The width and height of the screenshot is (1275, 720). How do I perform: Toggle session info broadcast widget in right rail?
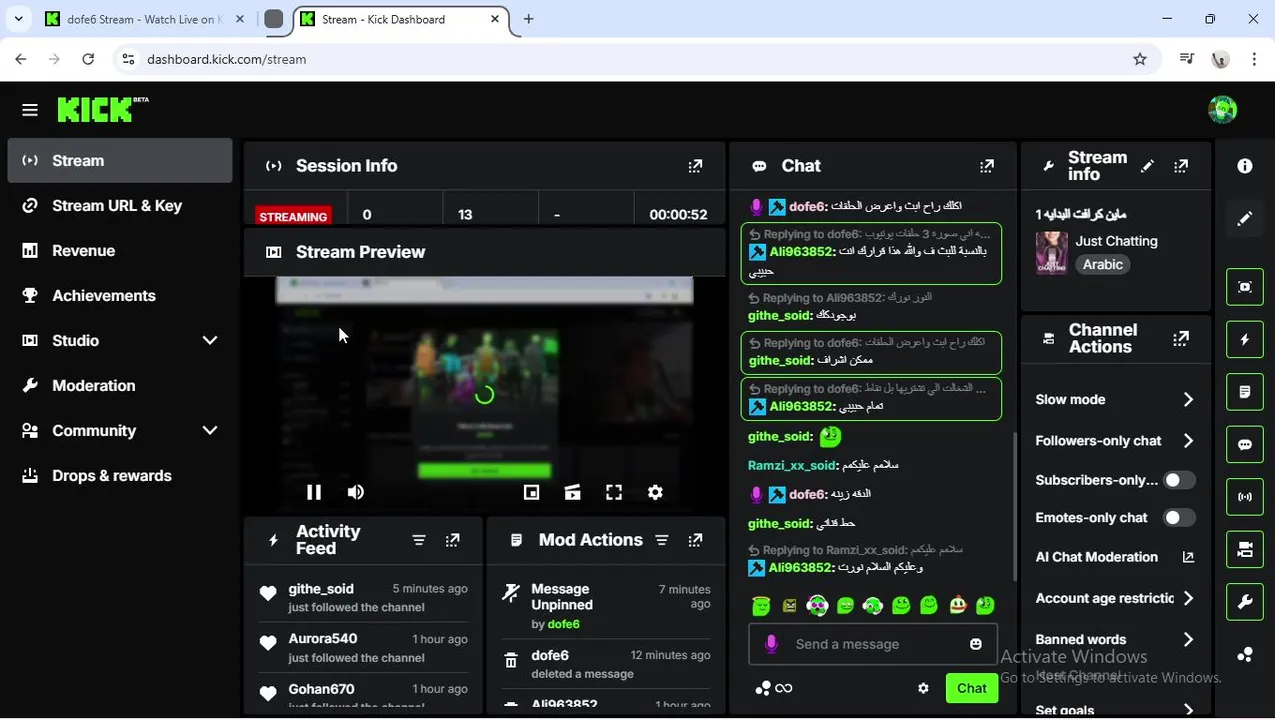(x=1245, y=497)
